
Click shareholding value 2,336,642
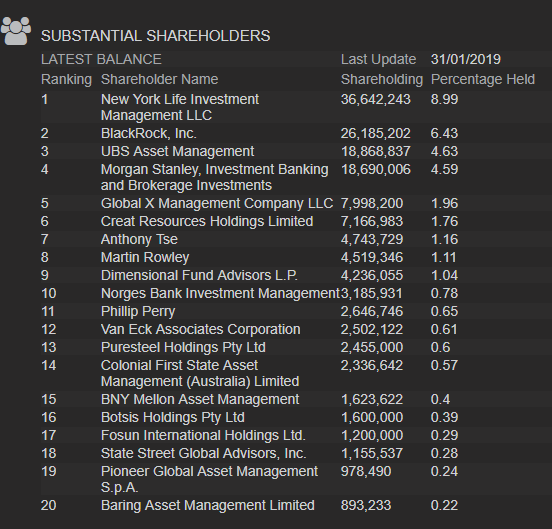tap(372, 366)
